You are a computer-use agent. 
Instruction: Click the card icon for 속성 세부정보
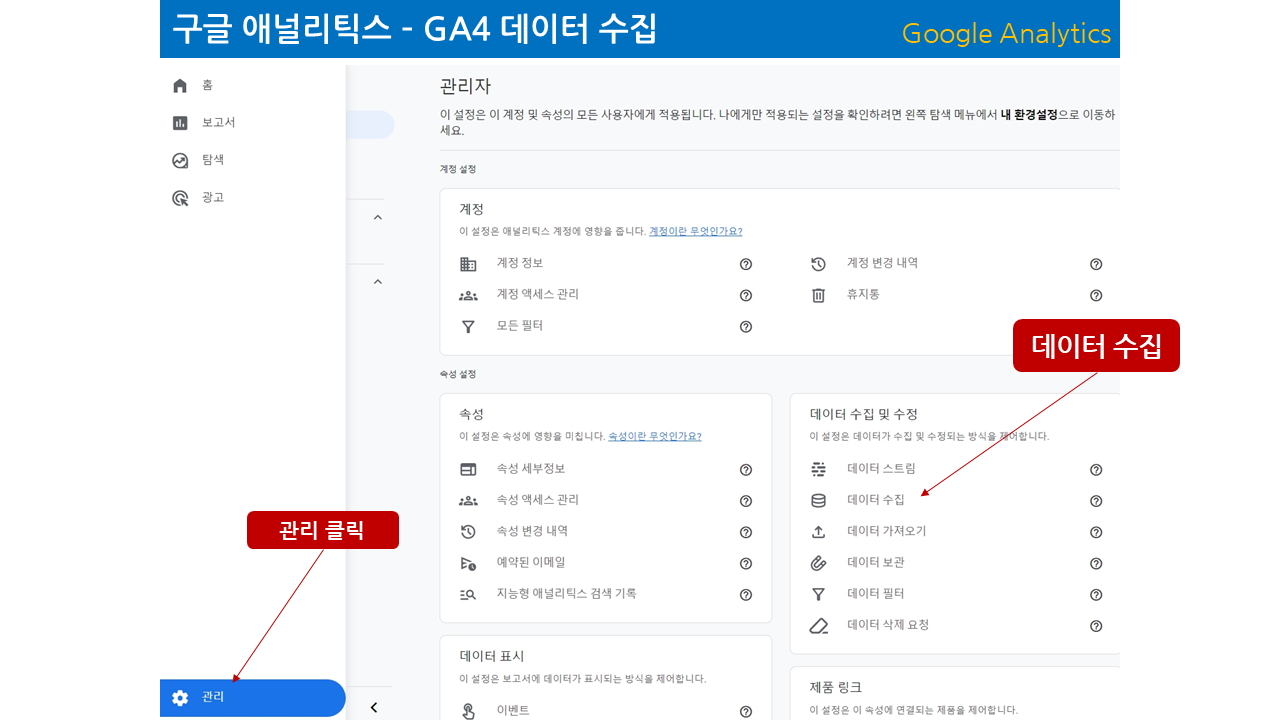click(x=468, y=469)
